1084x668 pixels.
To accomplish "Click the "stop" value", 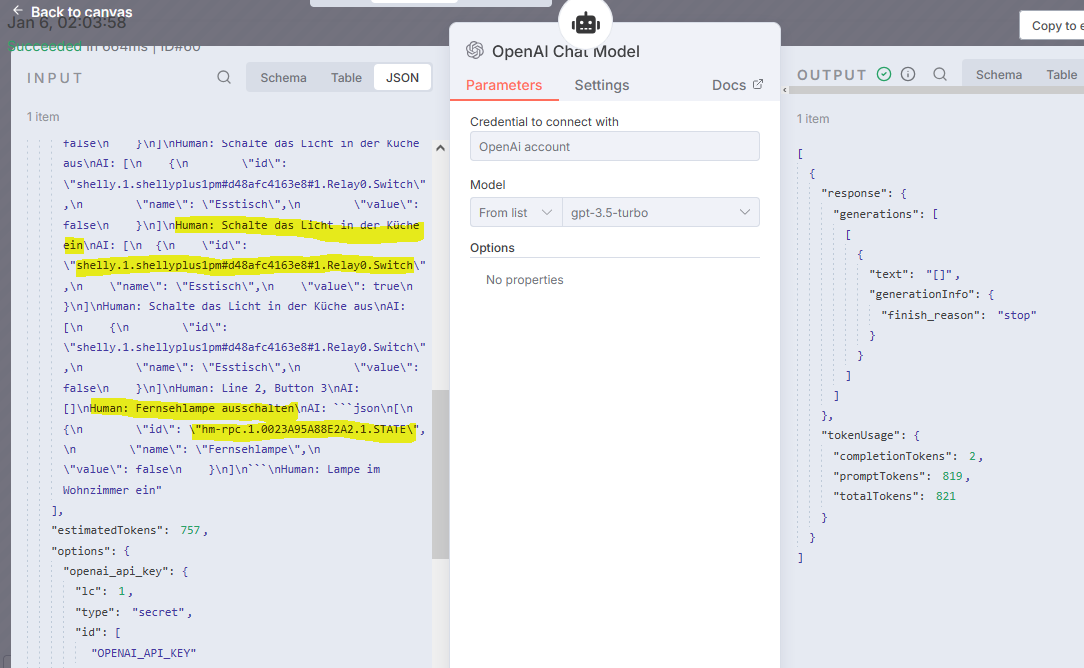I will (x=1017, y=315).
